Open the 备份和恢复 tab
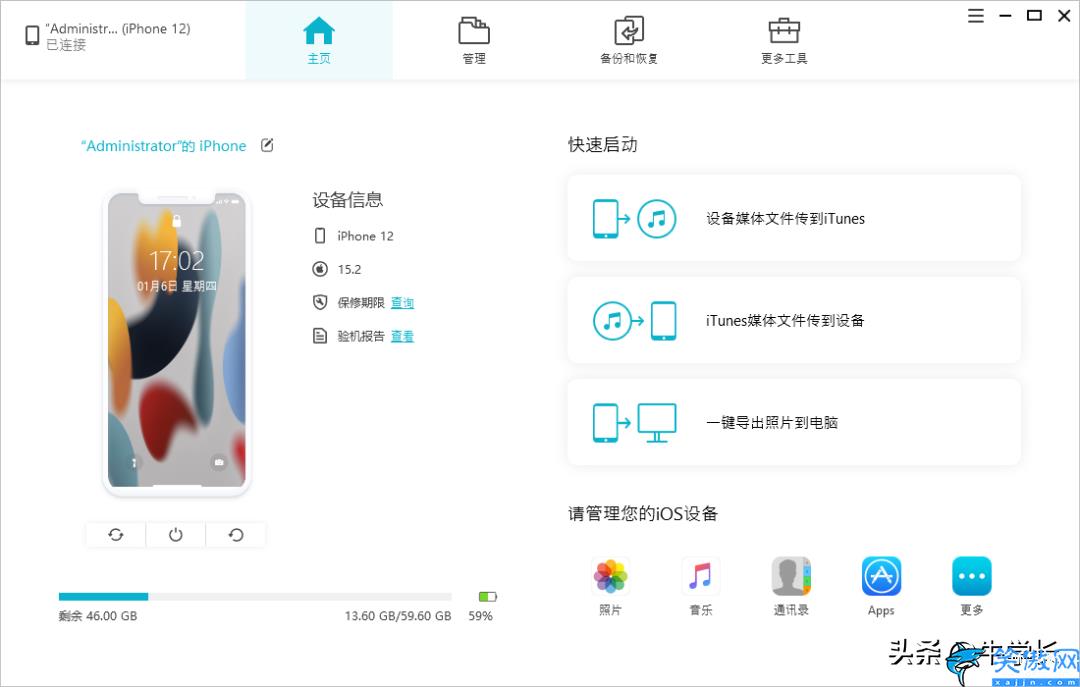Screen dimensions: 1080x687 629,41
